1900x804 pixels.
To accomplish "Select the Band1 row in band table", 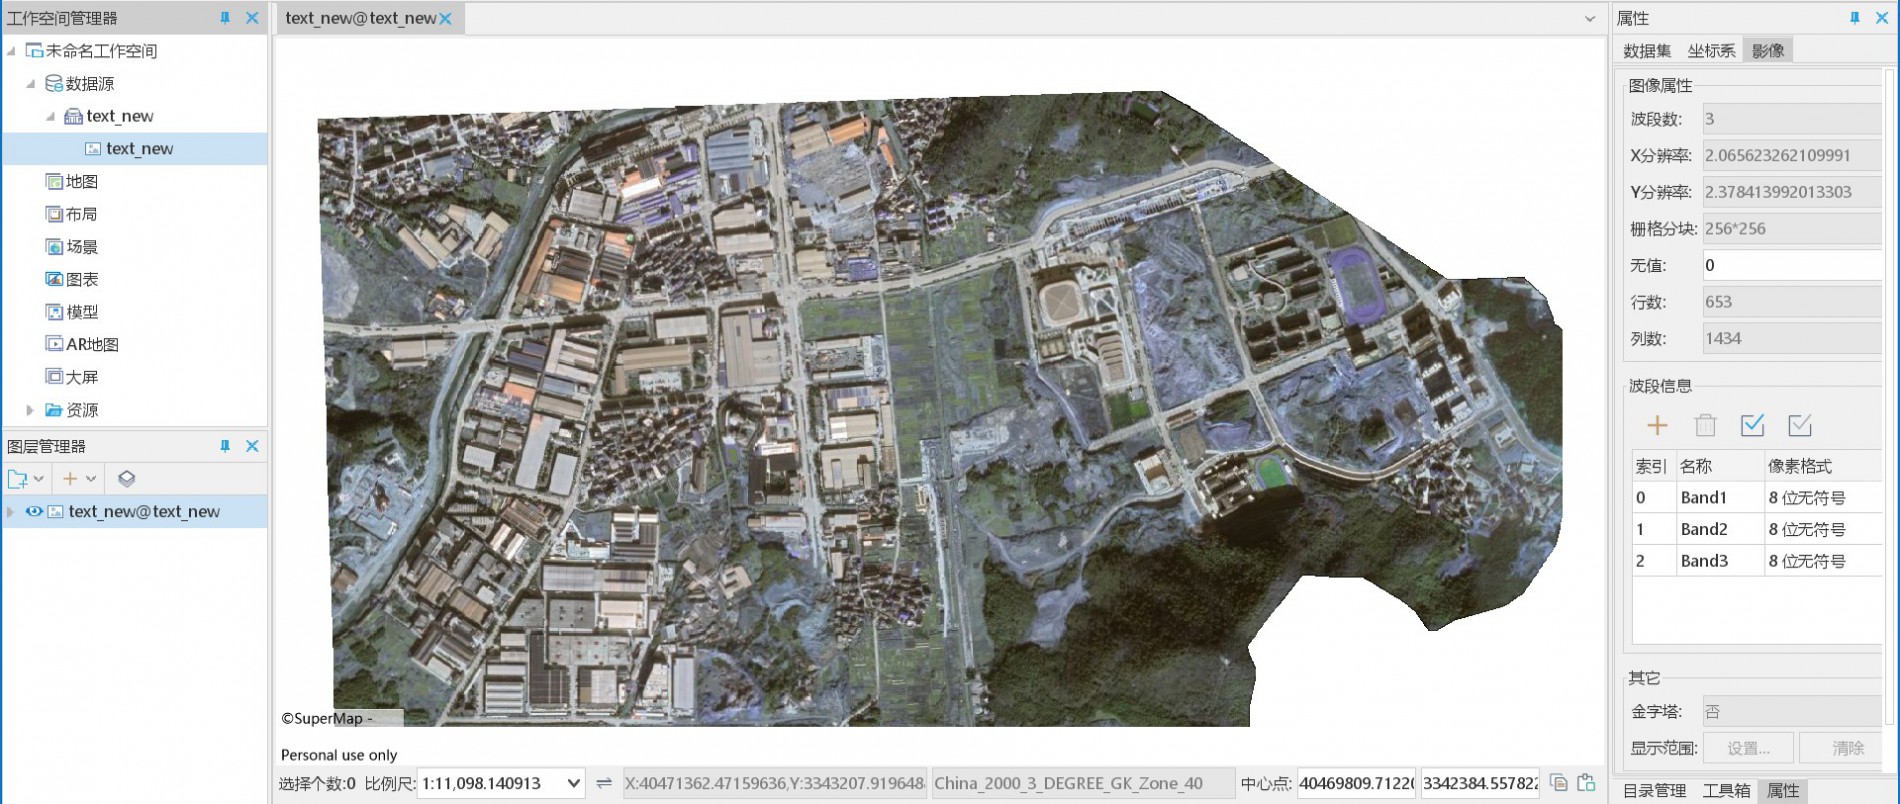I will 1757,497.
